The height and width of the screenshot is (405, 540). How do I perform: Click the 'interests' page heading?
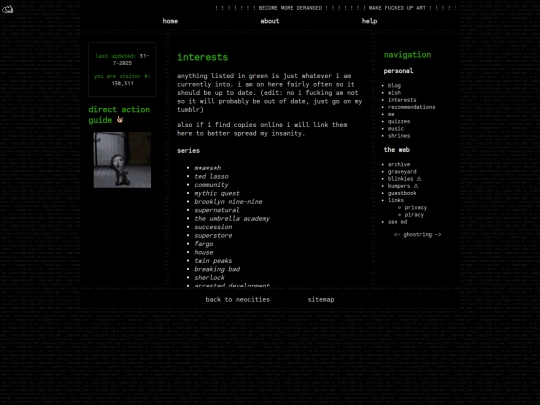tap(202, 57)
